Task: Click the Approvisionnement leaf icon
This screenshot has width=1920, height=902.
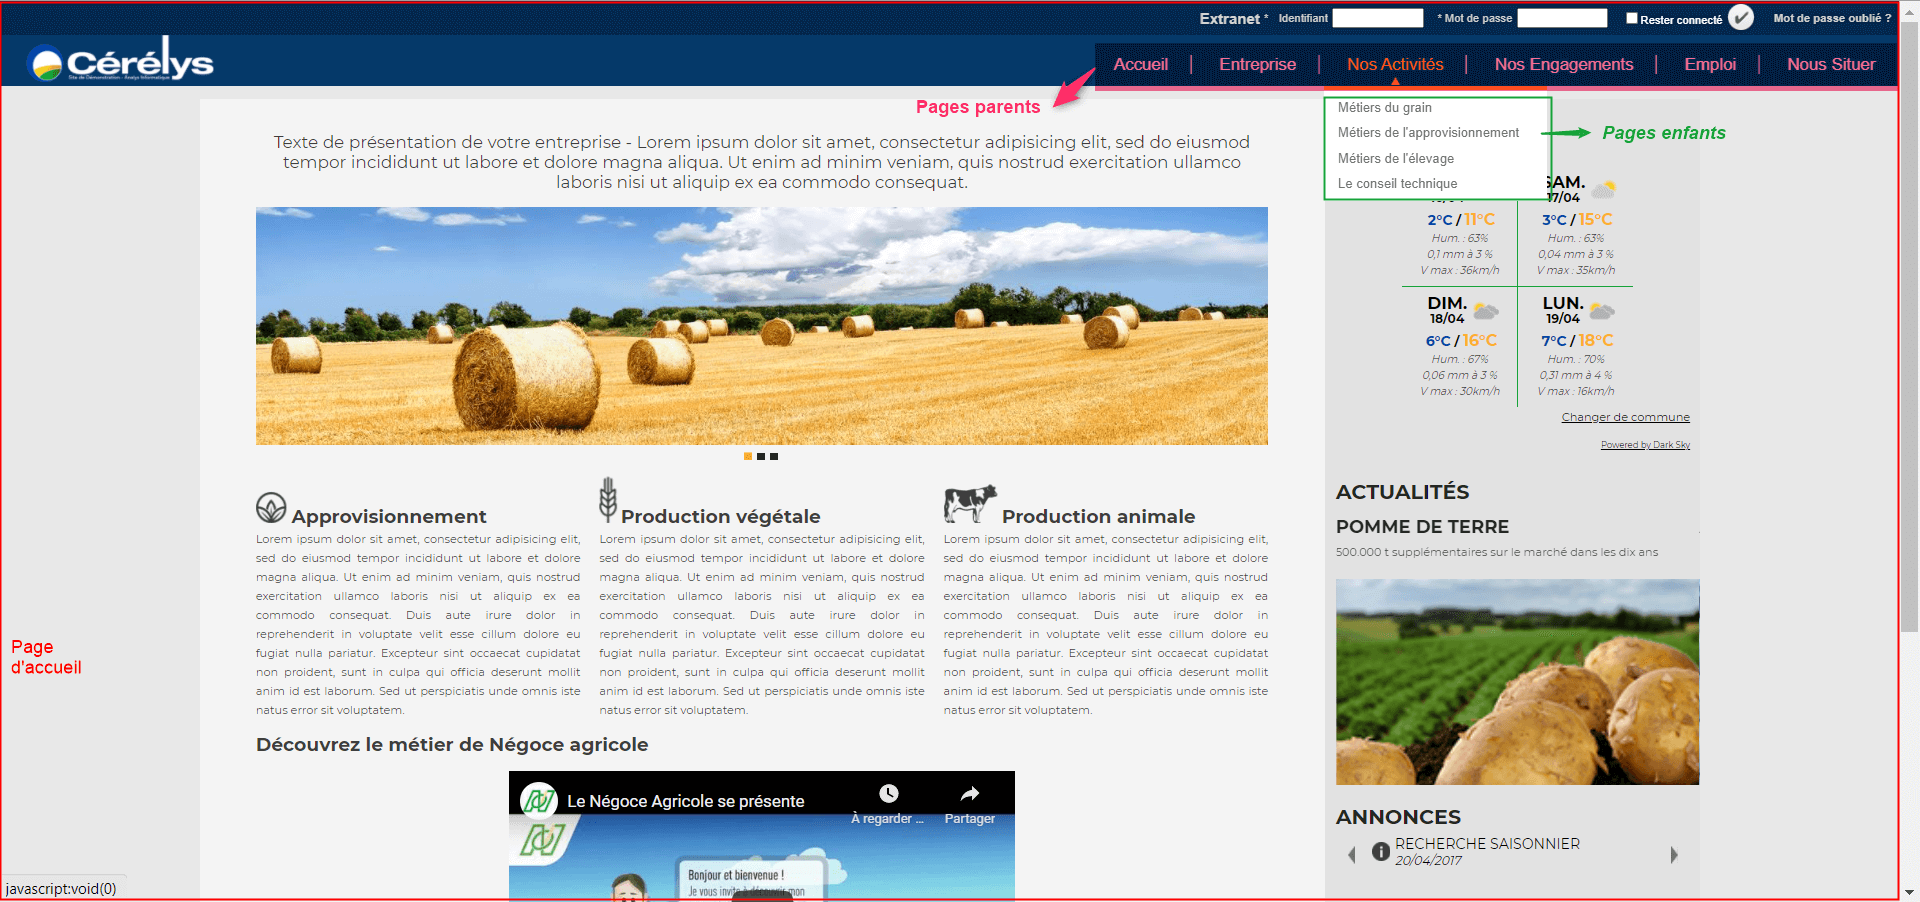Action: [x=271, y=508]
